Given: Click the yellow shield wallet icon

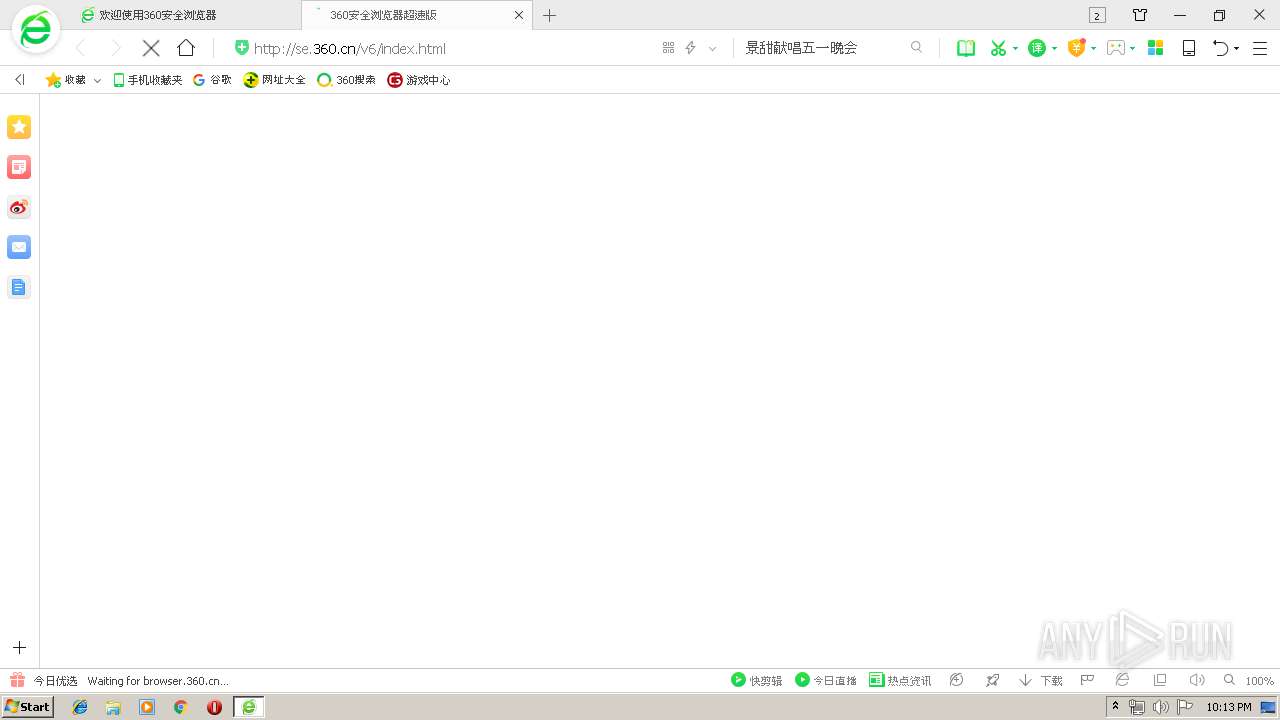Looking at the screenshot, I should [1077, 48].
